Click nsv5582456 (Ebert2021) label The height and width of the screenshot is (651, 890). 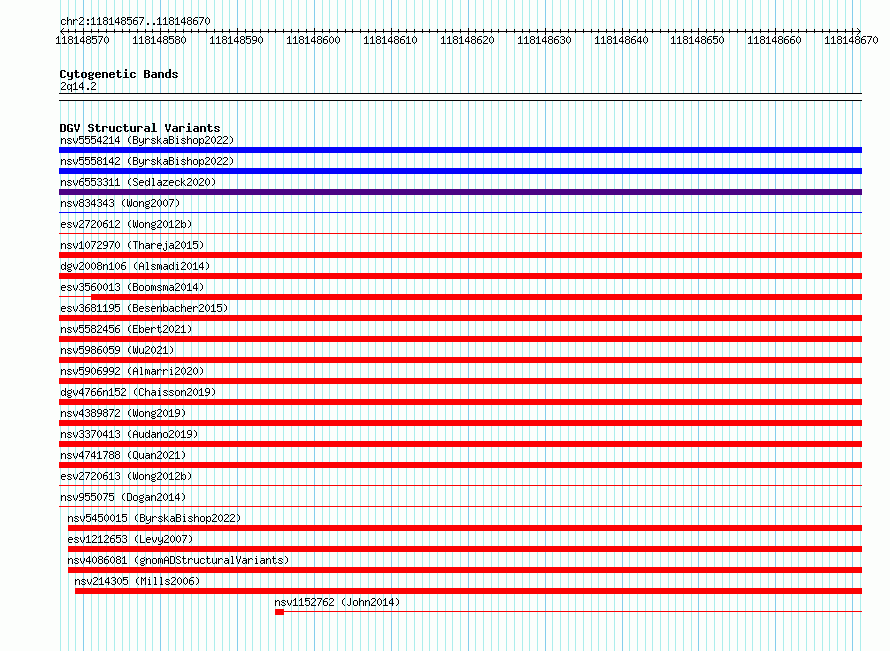click(126, 329)
